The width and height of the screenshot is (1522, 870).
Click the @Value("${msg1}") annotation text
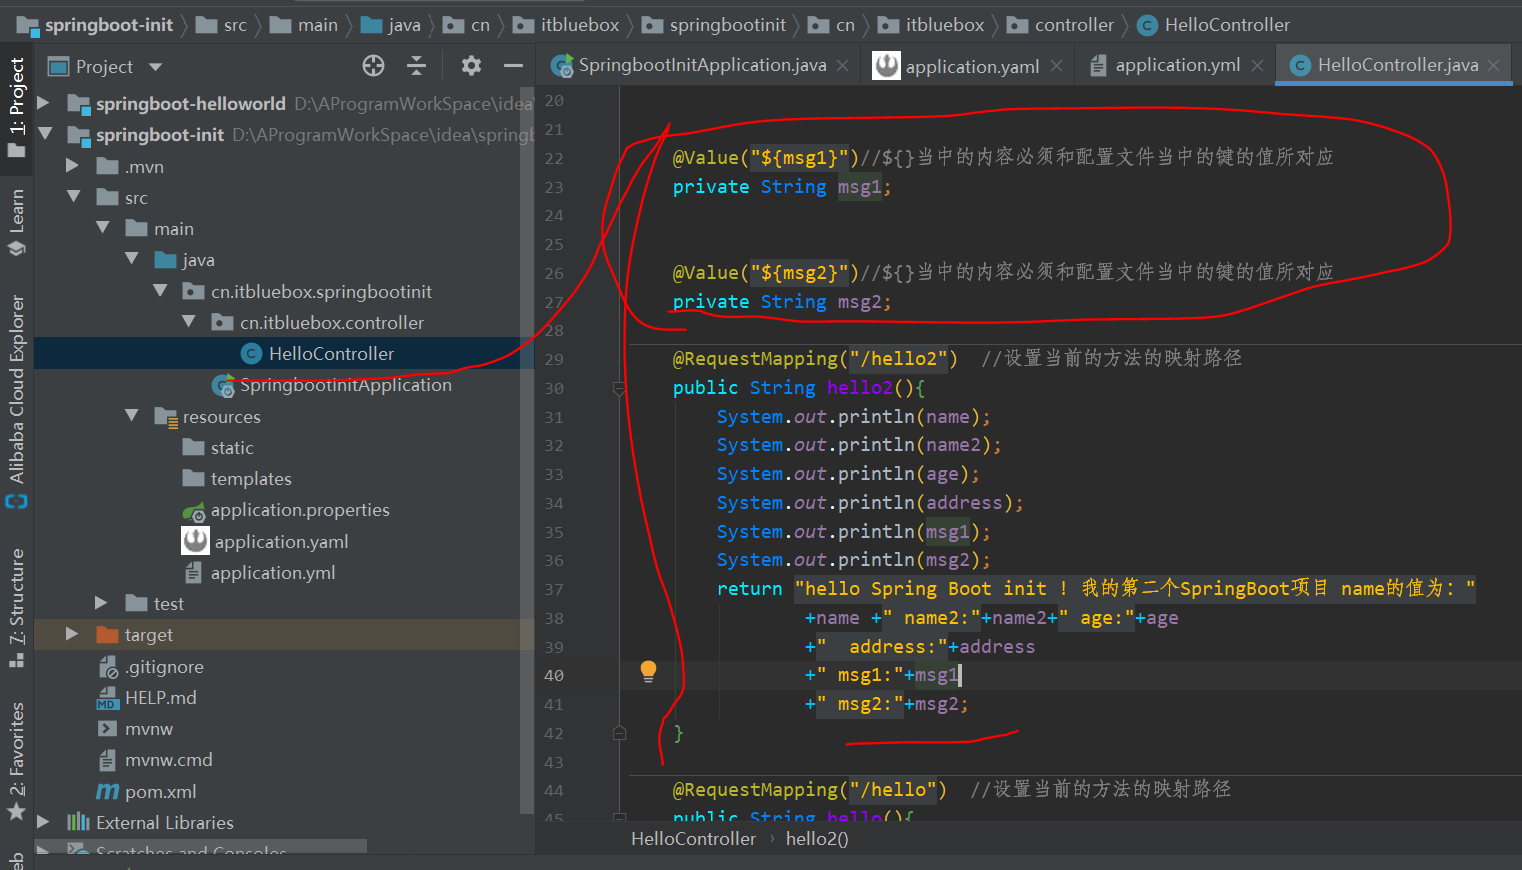(x=765, y=157)
